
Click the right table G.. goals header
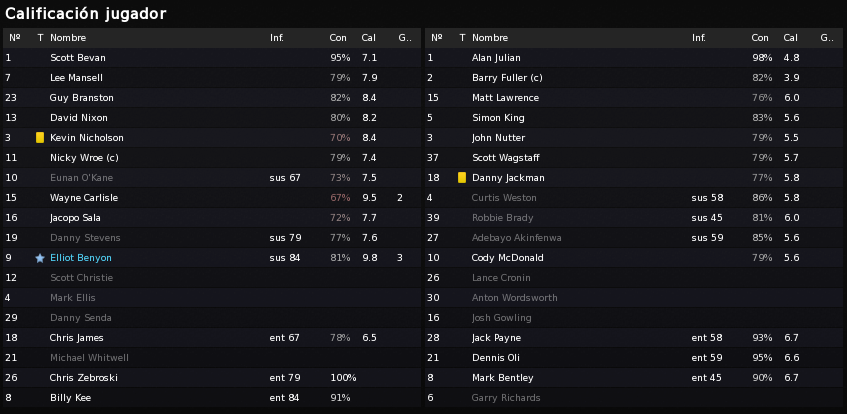point(826,38)
